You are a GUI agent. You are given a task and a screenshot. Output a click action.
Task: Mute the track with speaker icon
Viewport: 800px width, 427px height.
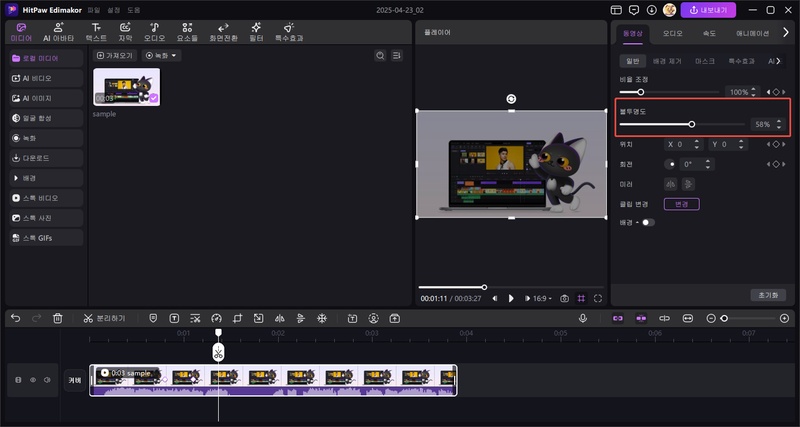coord(47,380)
